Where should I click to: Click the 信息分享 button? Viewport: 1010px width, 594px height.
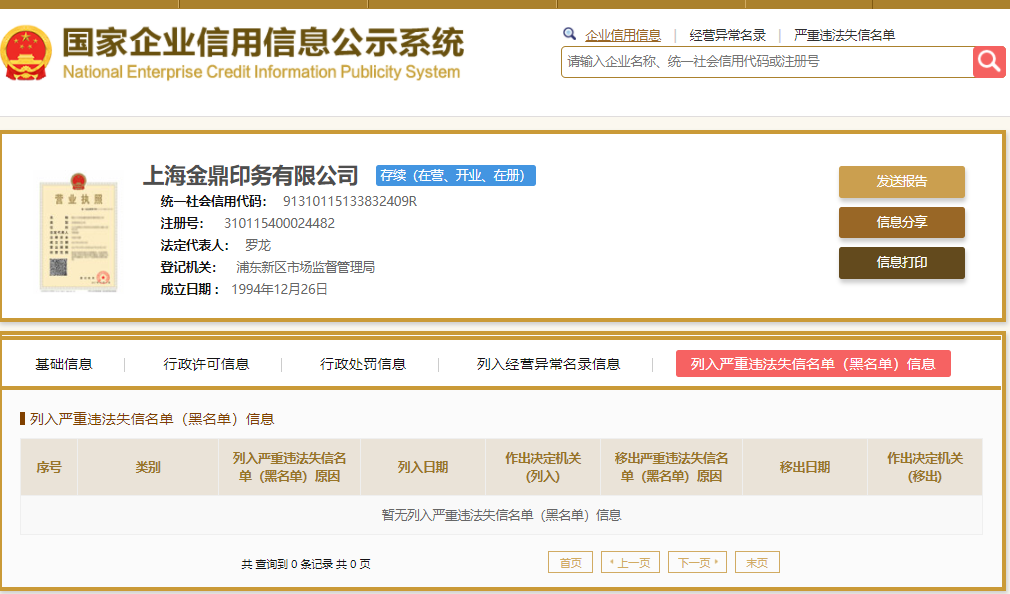pyautogui.click(x=902, y=222)
